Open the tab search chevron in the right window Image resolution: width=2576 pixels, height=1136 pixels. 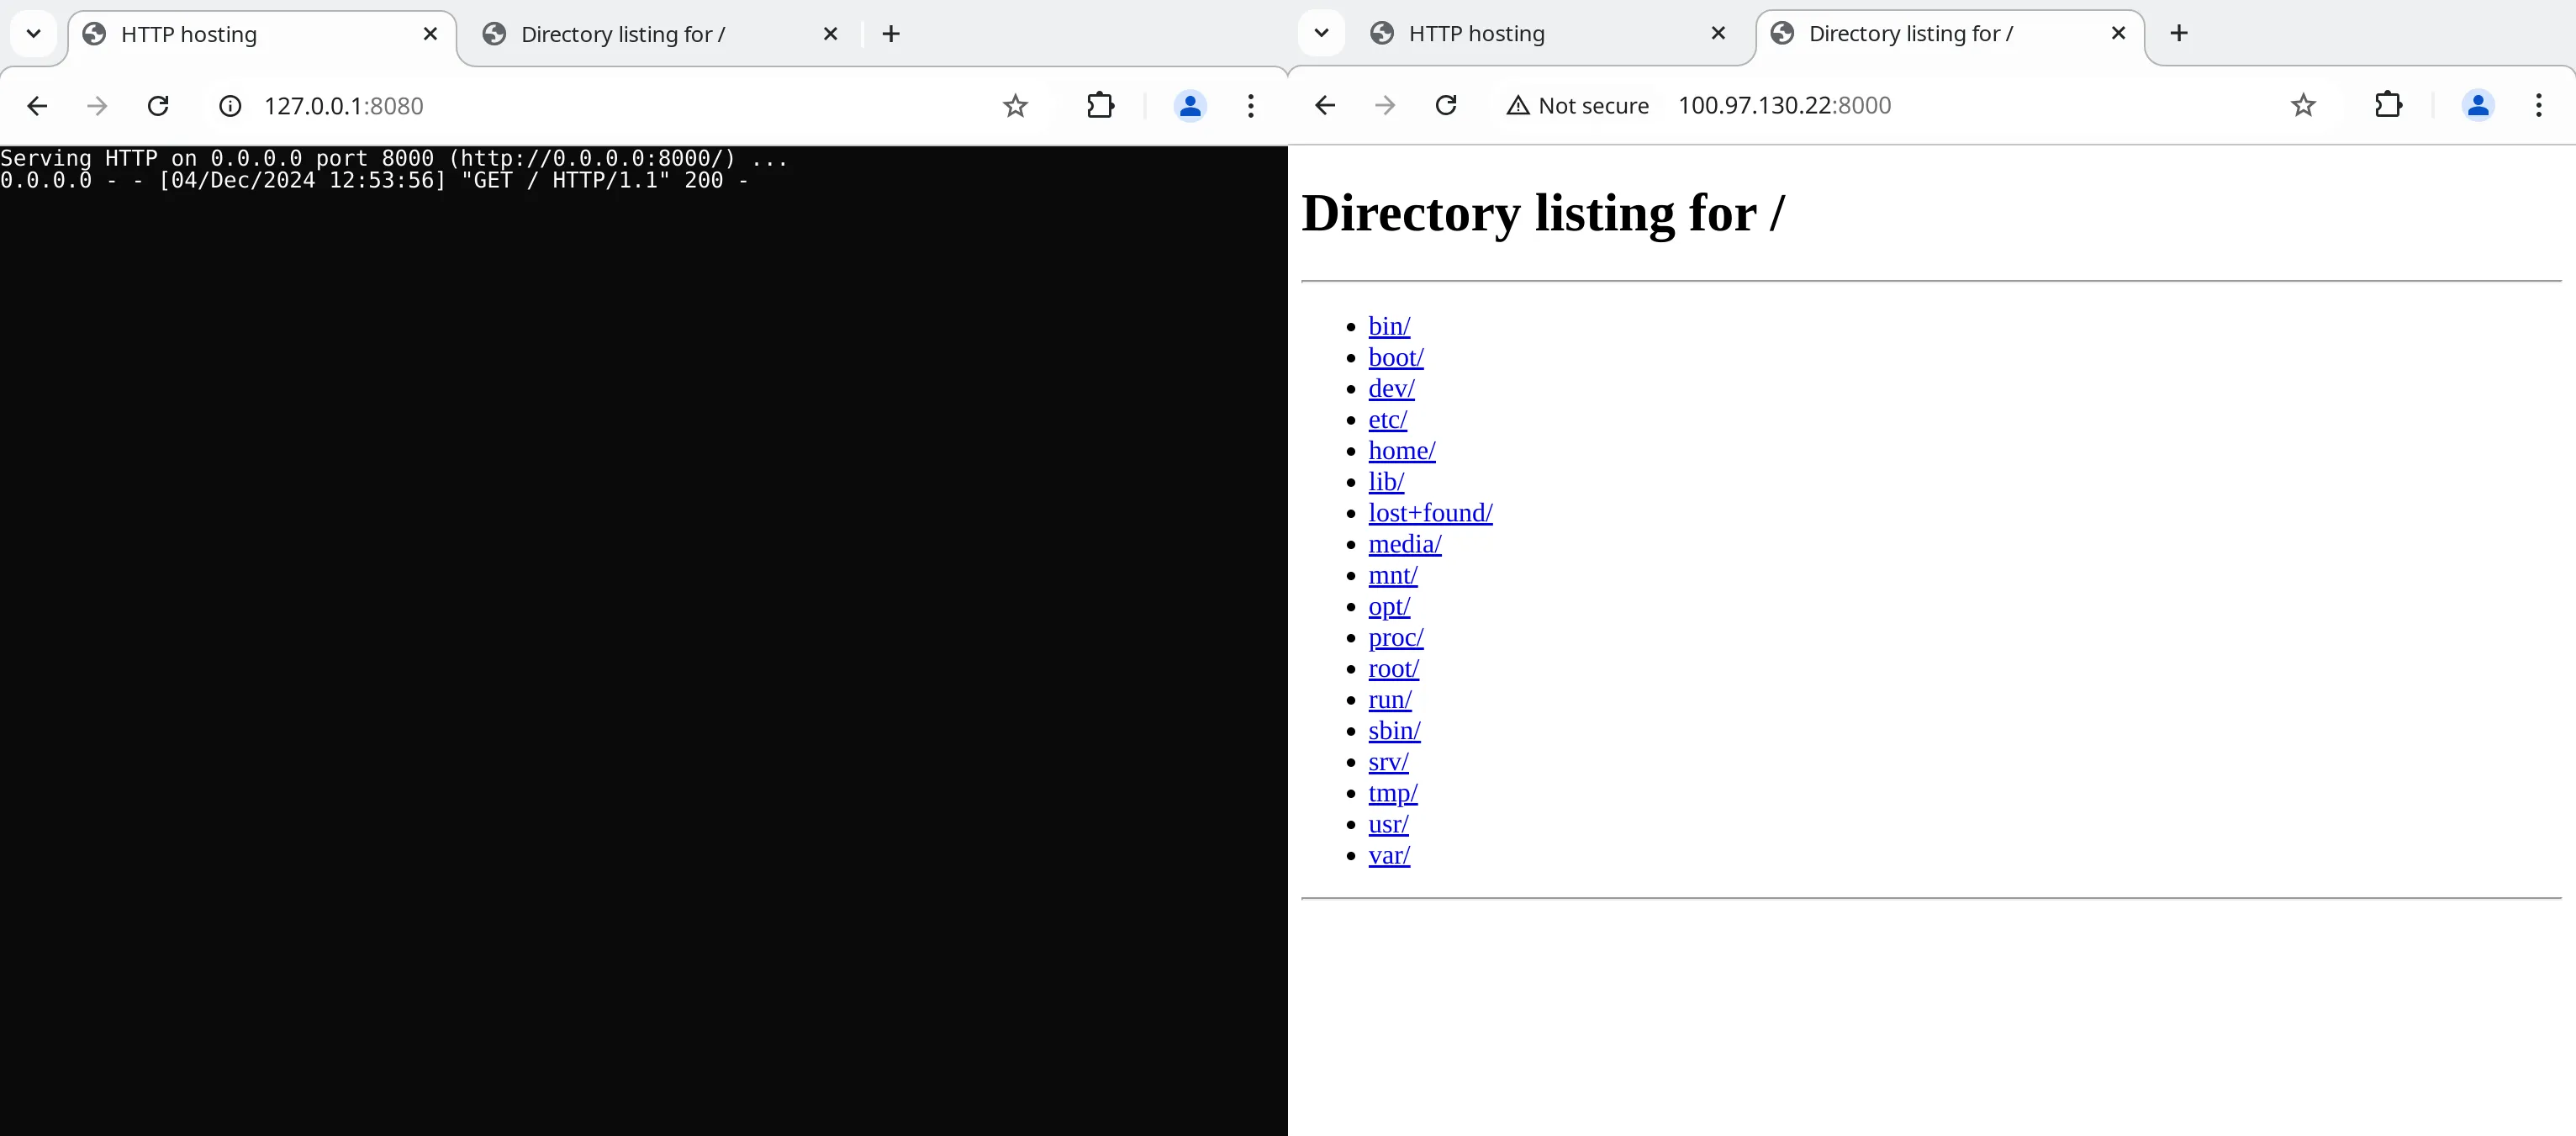(x=1321, y=33)
